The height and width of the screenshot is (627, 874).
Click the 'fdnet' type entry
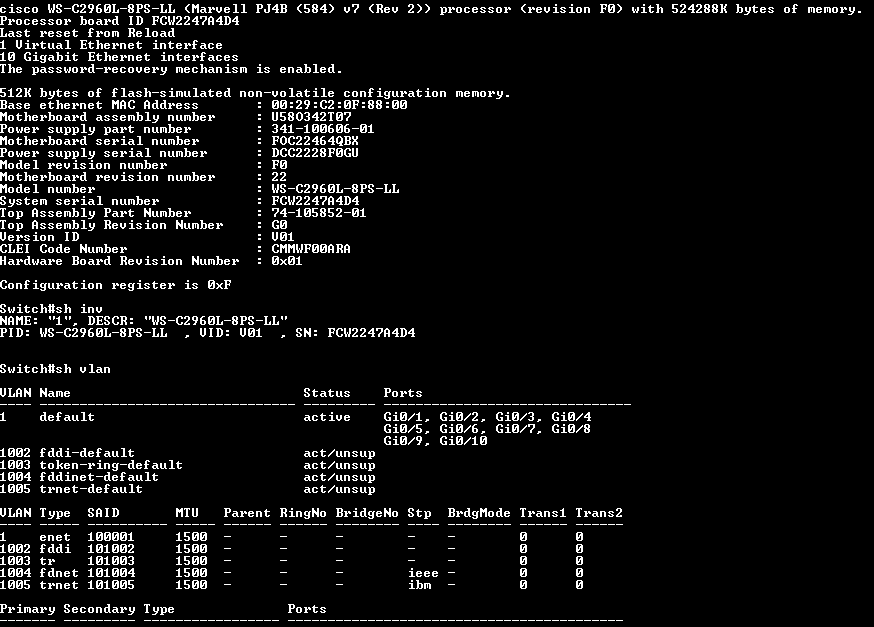(x=59, y=573)
